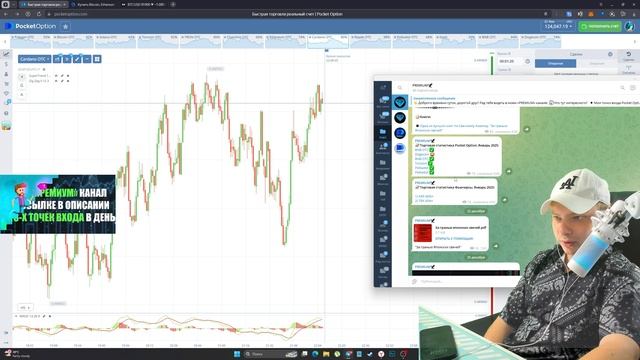Forward the Pocket Option statistics post arrow
This screenshot has width=640, height=360.
pyautogui.click(x=509, y=171)
